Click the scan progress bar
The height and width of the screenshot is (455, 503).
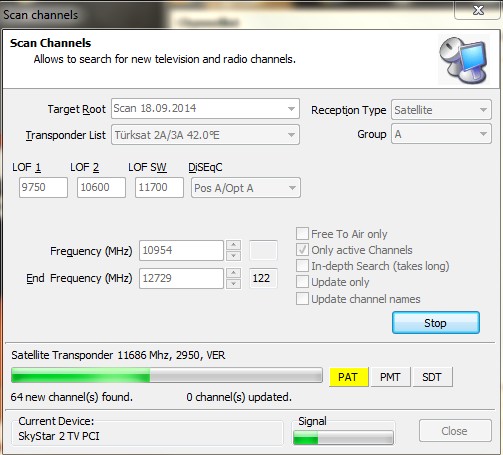[x=167, y=375]
